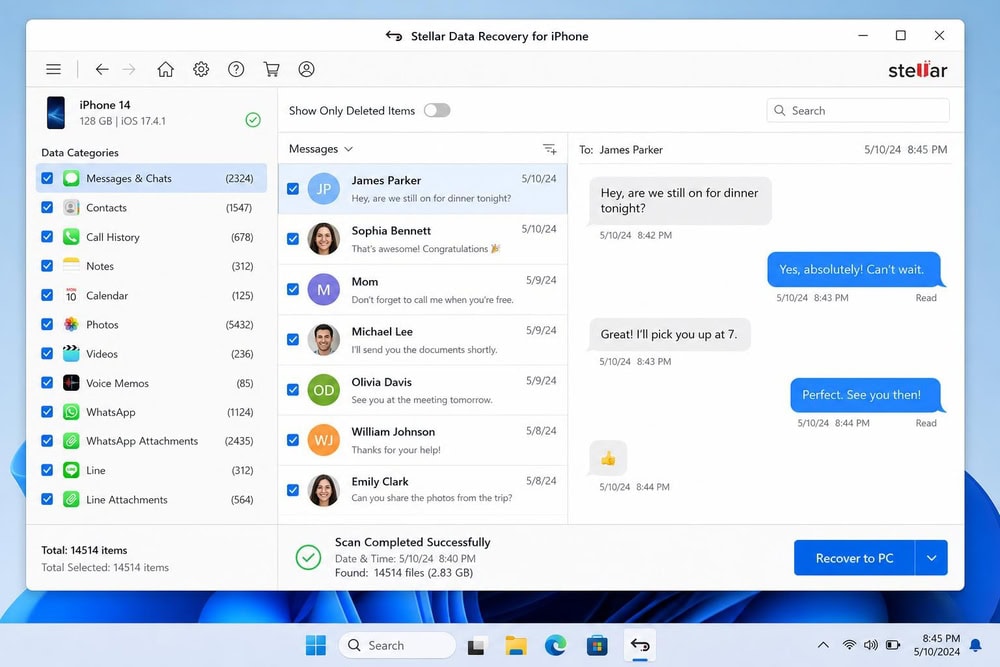Open the Windows Start button
The image size is (1000, 667).
(x=316, y=645)
